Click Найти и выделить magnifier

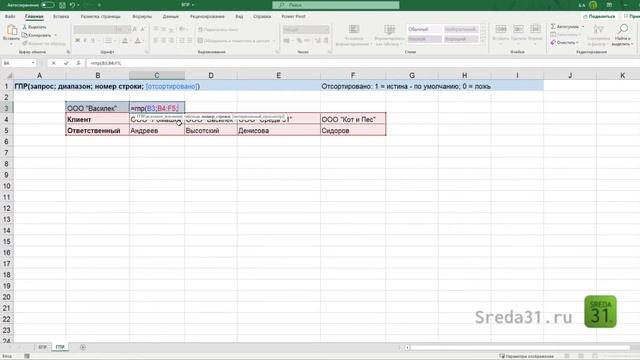[x=622, y=29]
